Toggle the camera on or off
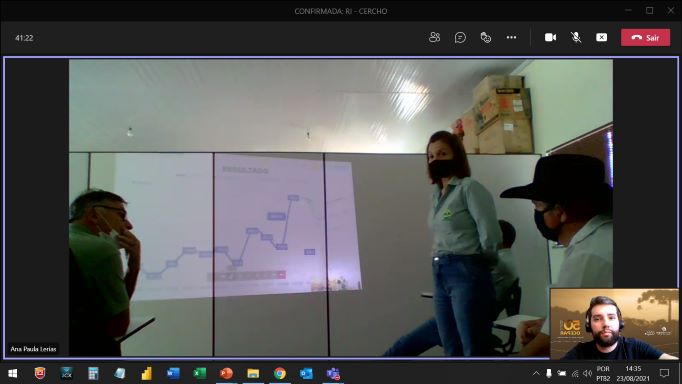 pyautogui.click(x=550, y=37)
